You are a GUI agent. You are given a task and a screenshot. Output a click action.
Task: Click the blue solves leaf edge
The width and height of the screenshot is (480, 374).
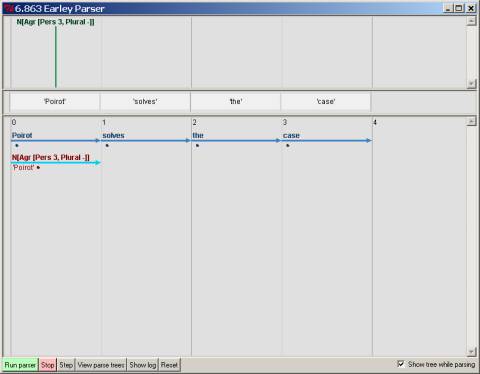pyautogui.click(x=146, y=141)
